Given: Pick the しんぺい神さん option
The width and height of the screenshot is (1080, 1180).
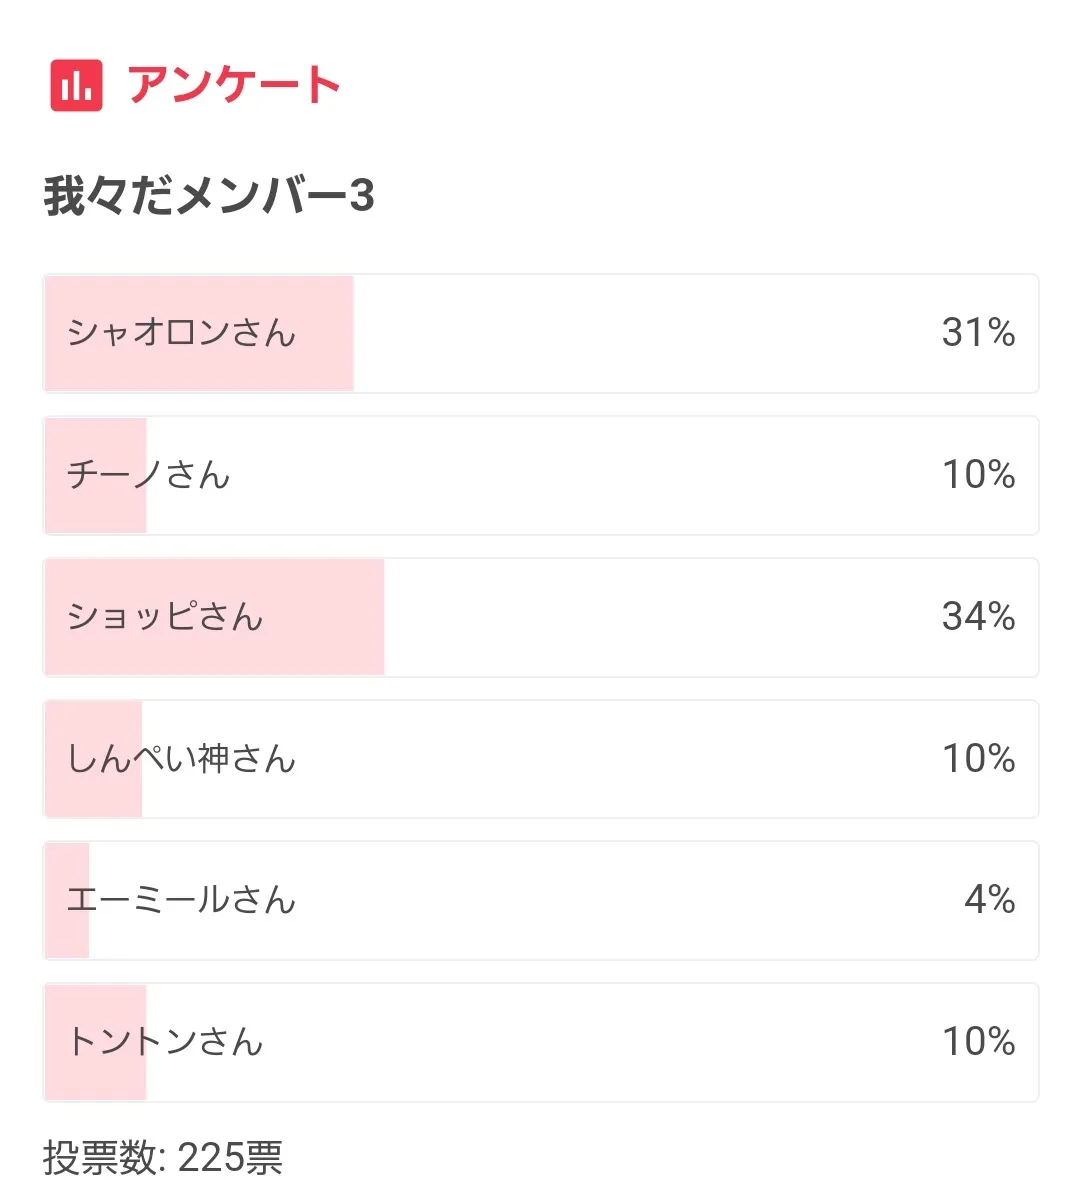Looking at the screenshot, I should tap(181, 759).
